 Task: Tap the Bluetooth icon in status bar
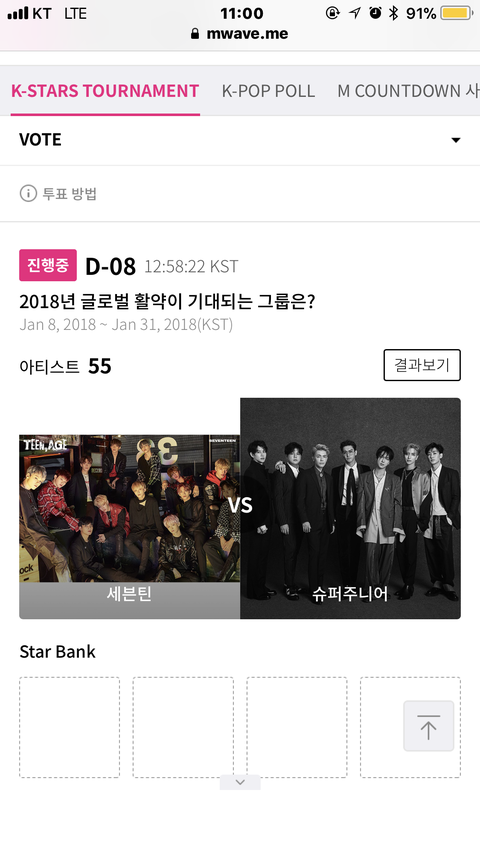(x=393, y=13)
